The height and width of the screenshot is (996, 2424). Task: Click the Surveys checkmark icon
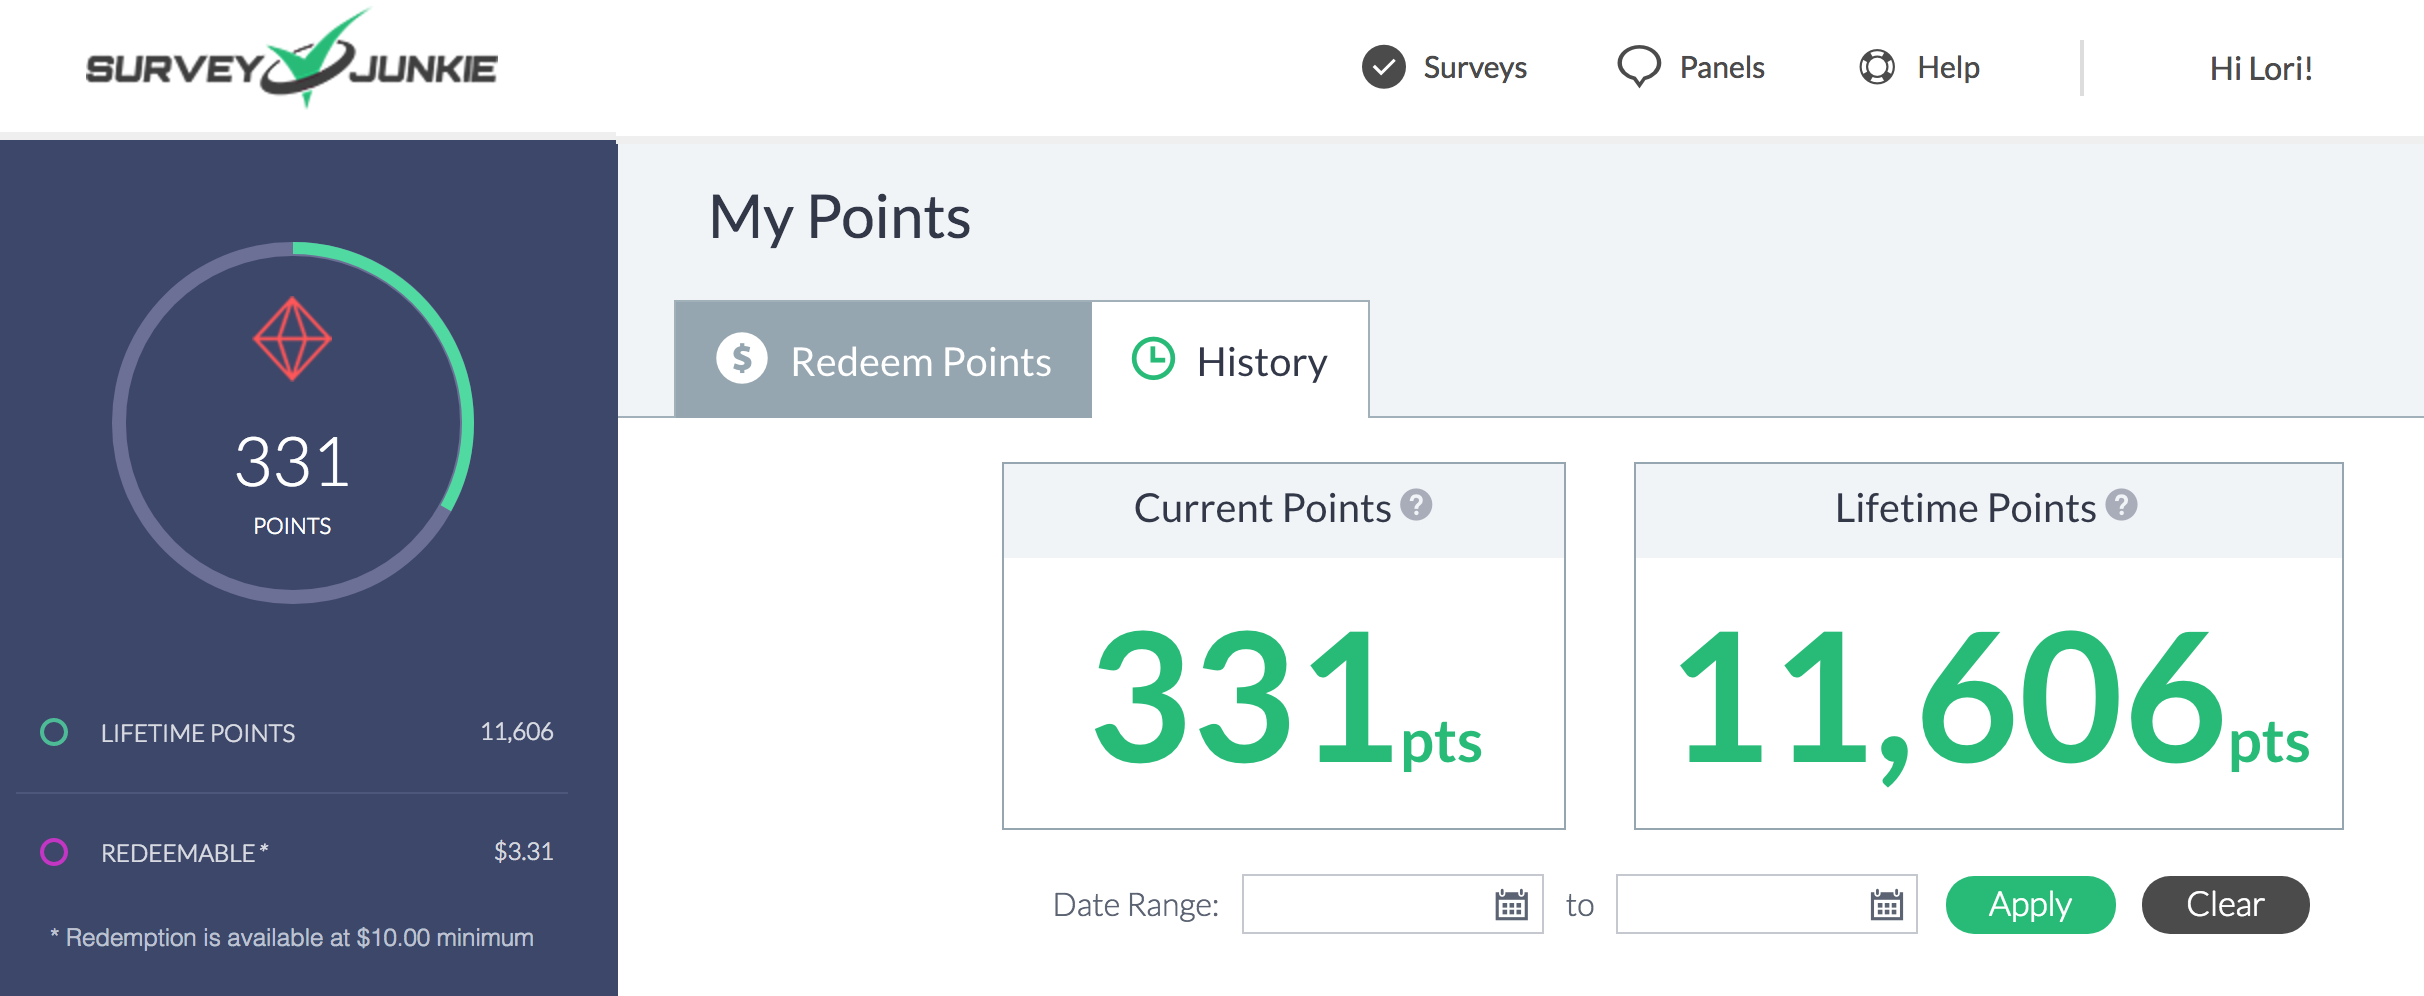click(x=1383, y=67)
